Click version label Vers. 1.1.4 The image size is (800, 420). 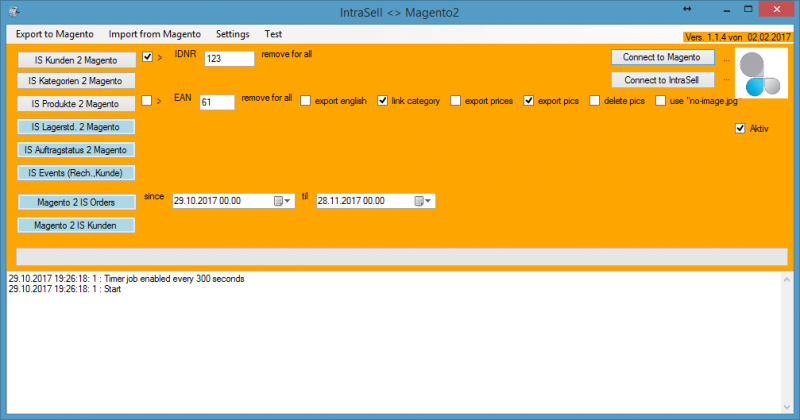click(737, 37)
